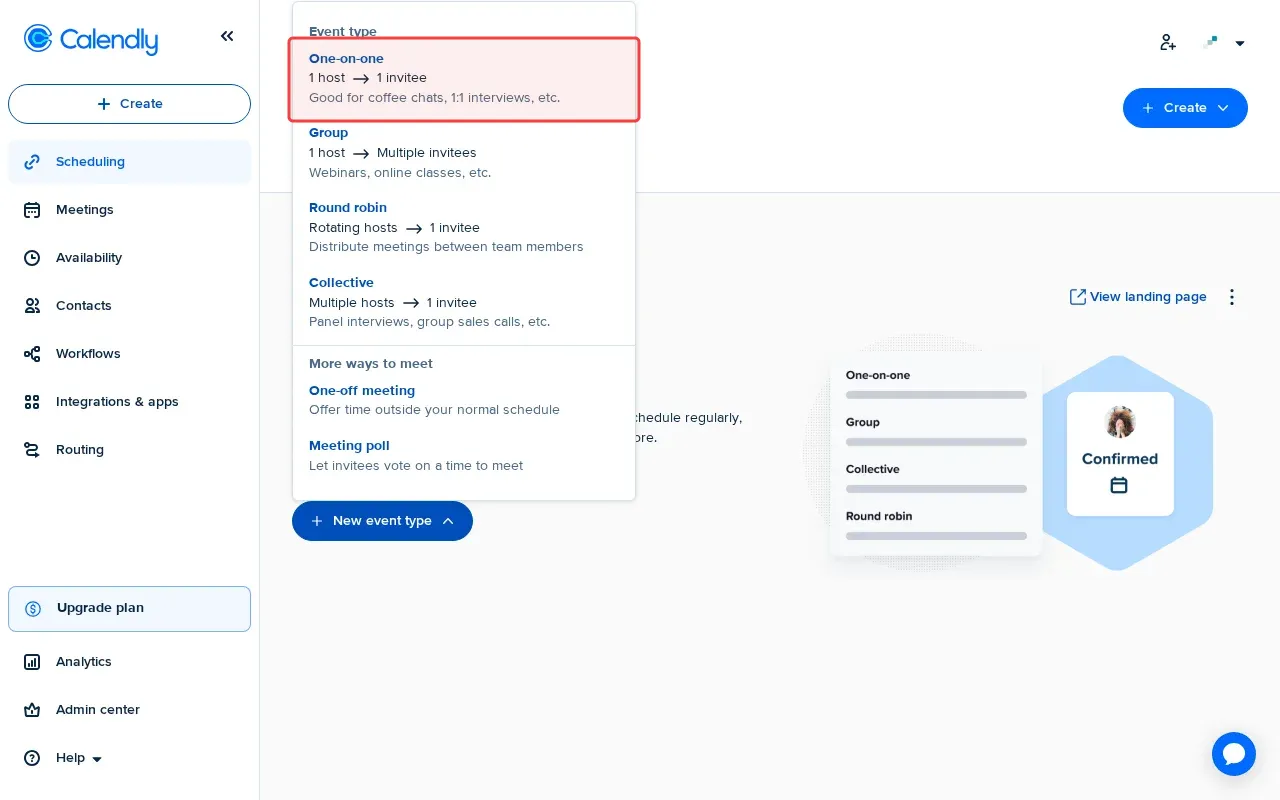Viewport: 1280px width, 800px height.
Task: Open Meetings from the sidebar icon
Action: coord(32,209)
